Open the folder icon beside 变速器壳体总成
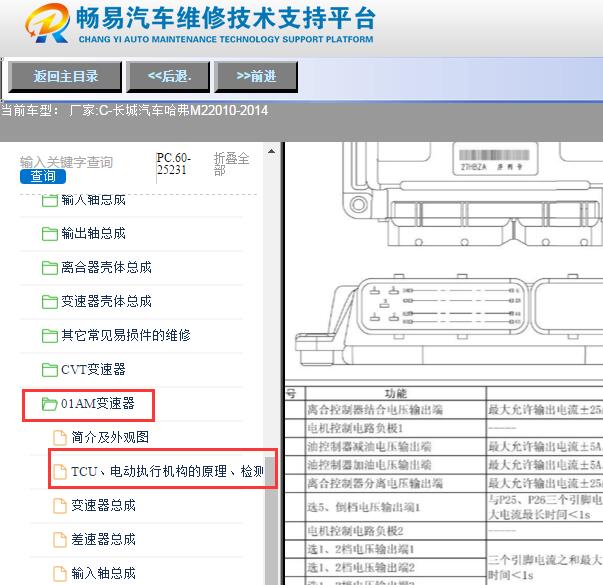The width and height of the screenshot is (603, 585). point(50,302)
